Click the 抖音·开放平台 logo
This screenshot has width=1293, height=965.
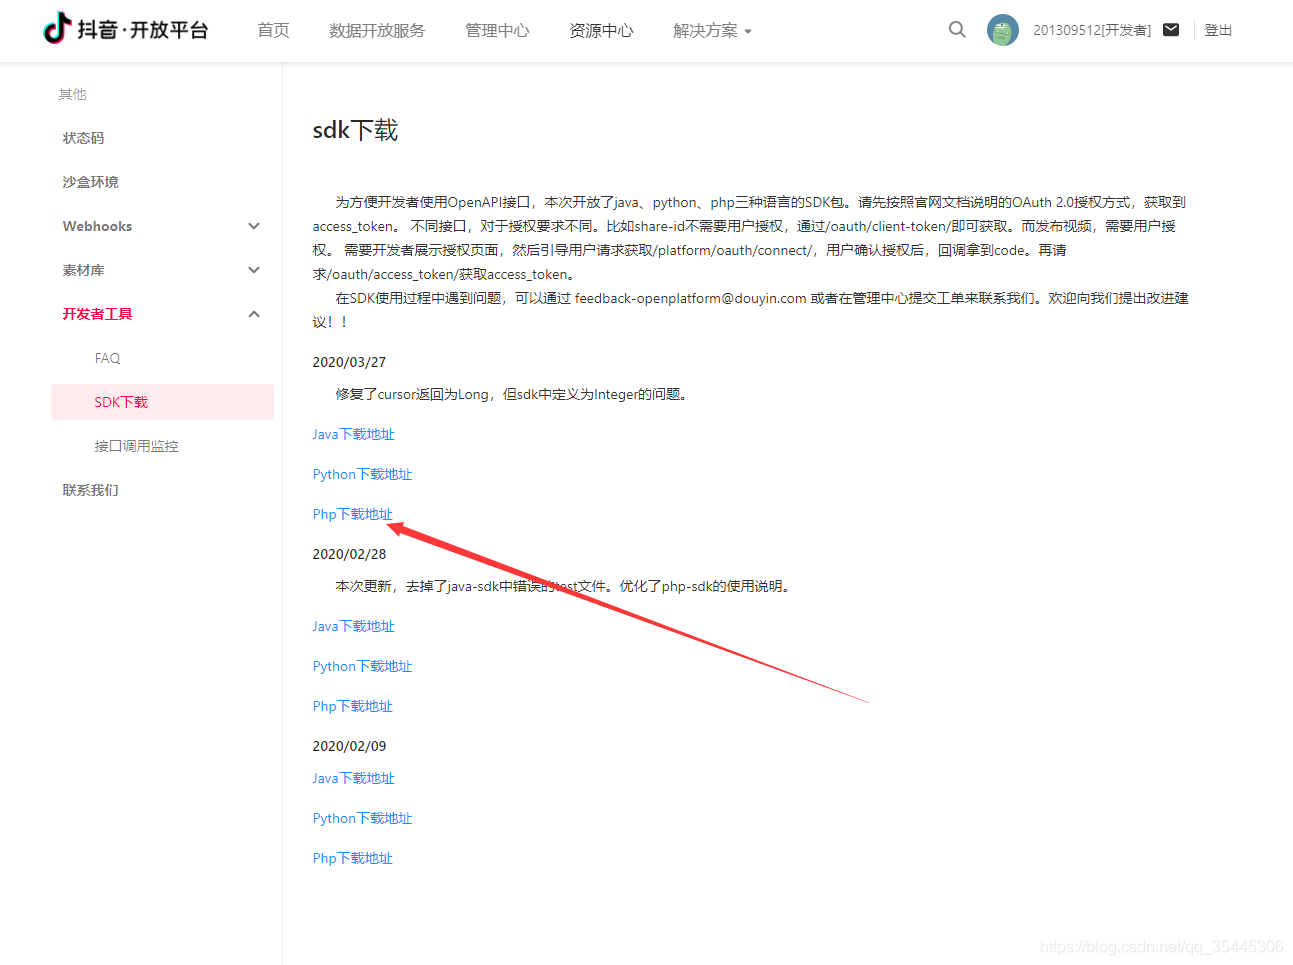(x=125, y=29)
